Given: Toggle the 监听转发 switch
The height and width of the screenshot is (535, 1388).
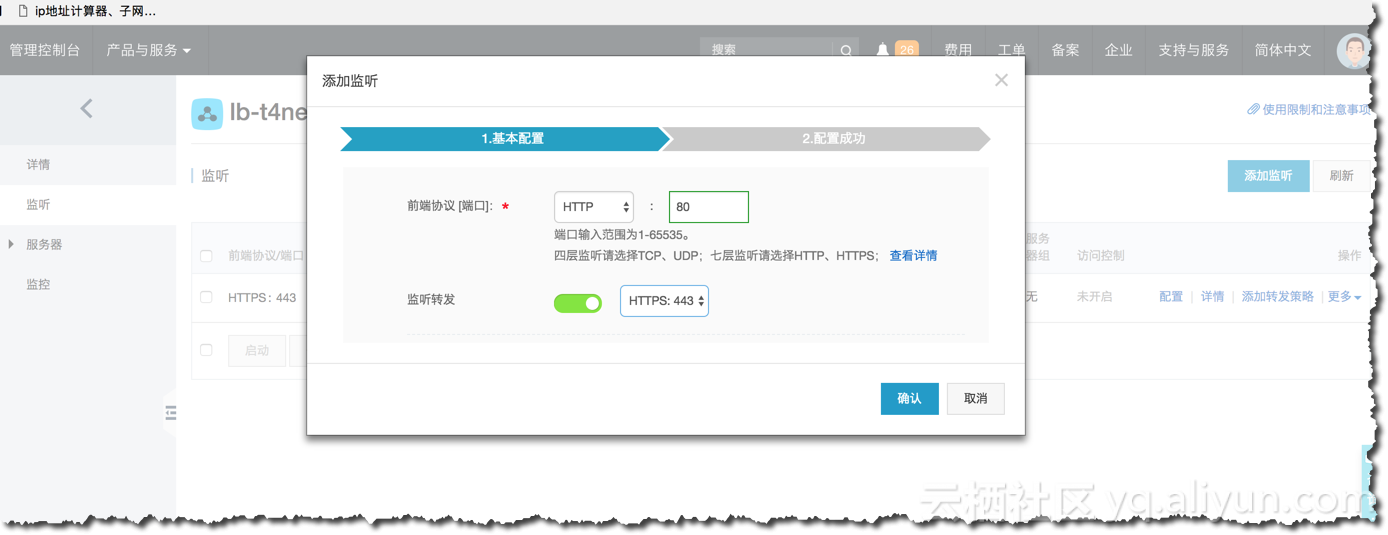Looking at the screenshot, I should tap(578, 302).
